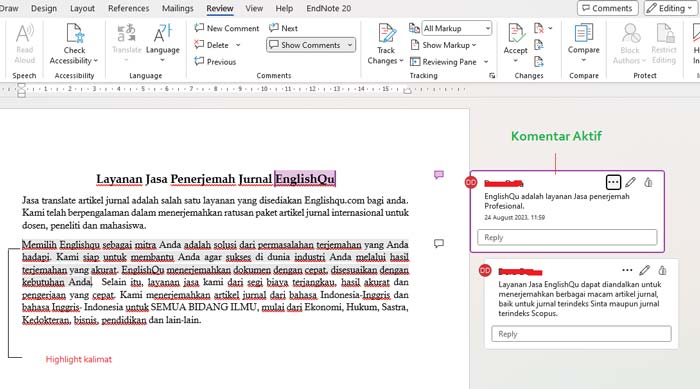Open the All Markup combo box

pos(456,28)
